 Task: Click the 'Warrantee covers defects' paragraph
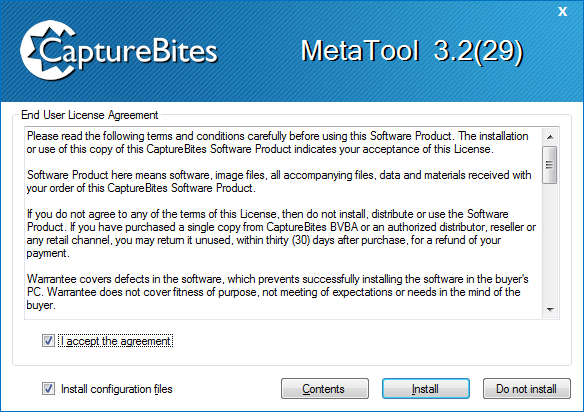pyautogui.click(x=277, y=292)
